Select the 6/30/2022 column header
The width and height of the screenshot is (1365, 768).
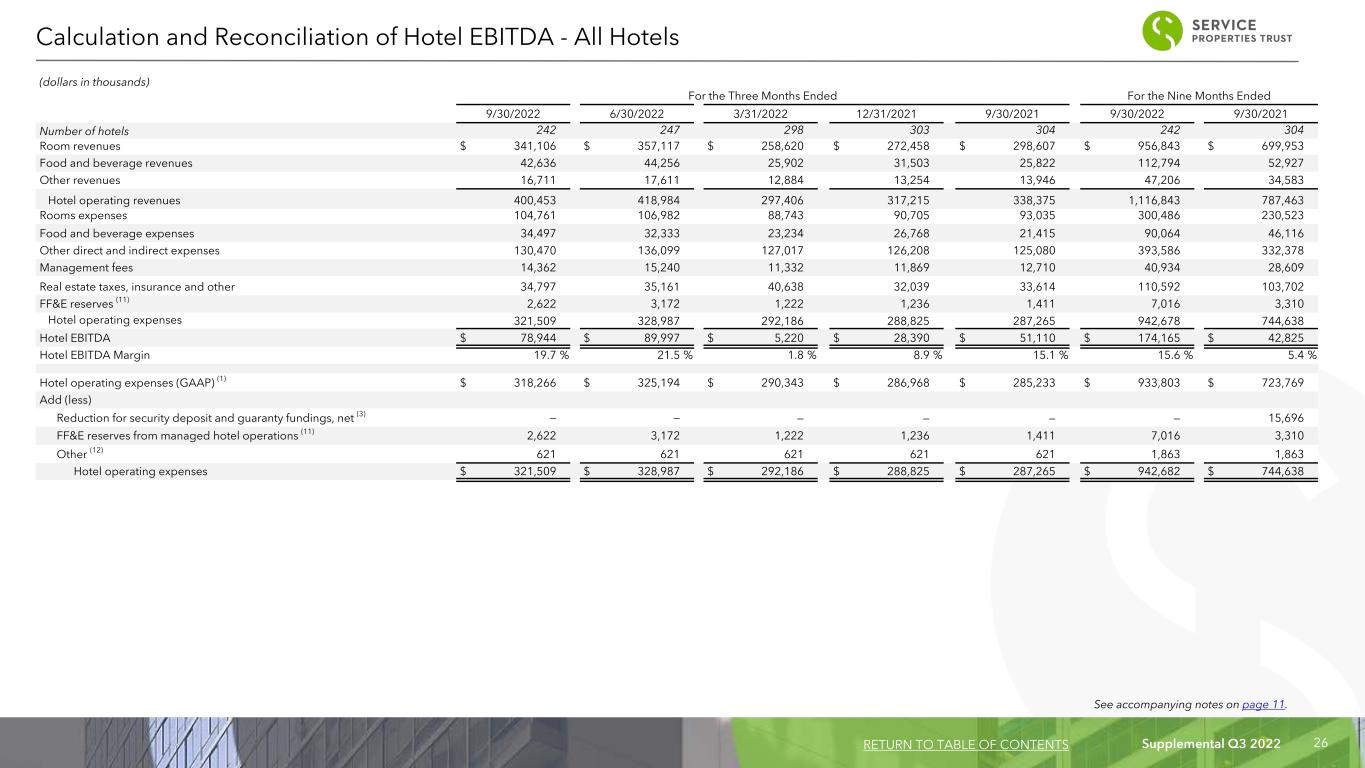[x=638, y=112]
